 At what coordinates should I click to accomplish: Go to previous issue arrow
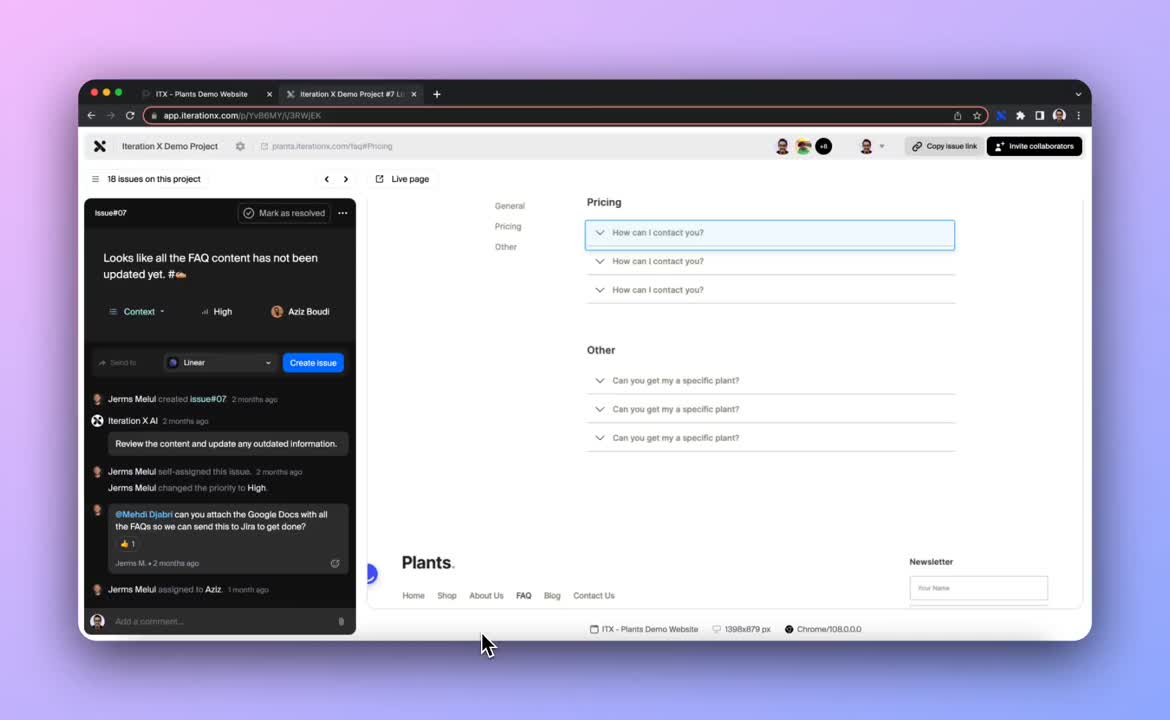327,179
